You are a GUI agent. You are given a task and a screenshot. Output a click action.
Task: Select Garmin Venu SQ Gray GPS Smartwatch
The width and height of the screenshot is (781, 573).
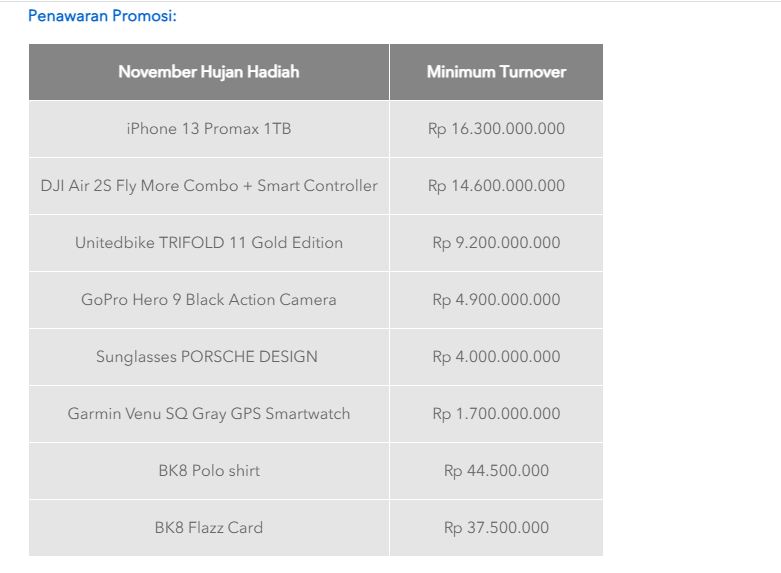coord(209,414)
